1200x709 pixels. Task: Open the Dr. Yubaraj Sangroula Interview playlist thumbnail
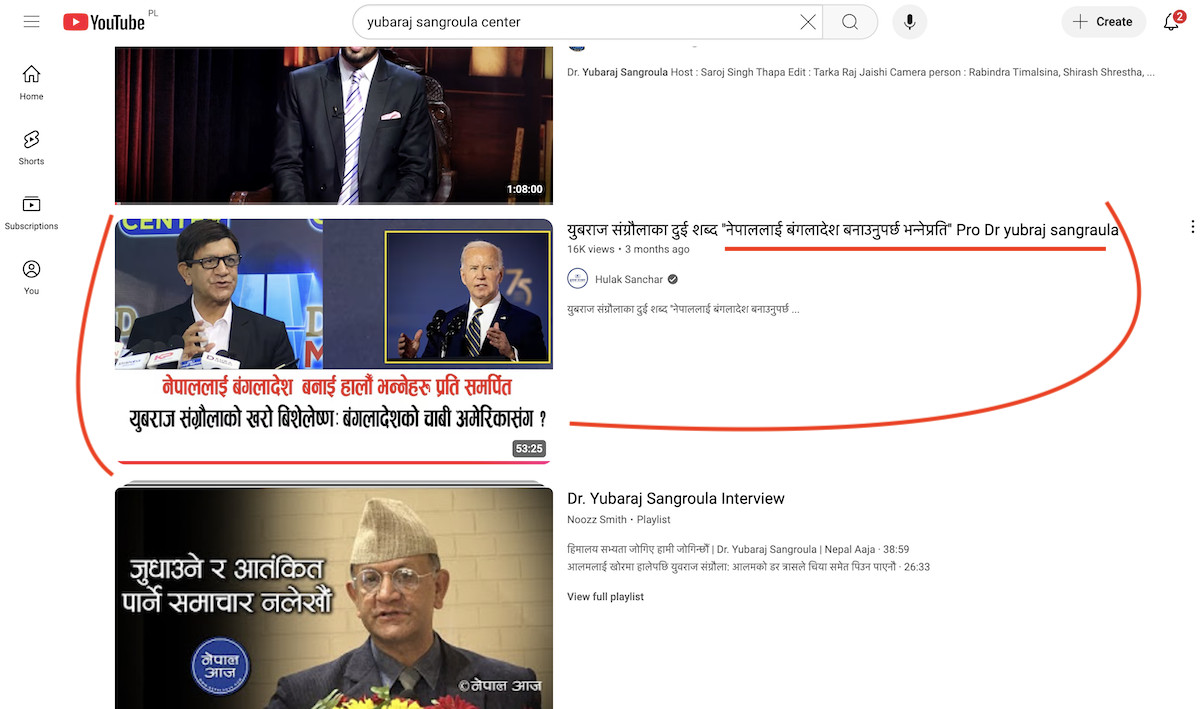coord(334,597)
